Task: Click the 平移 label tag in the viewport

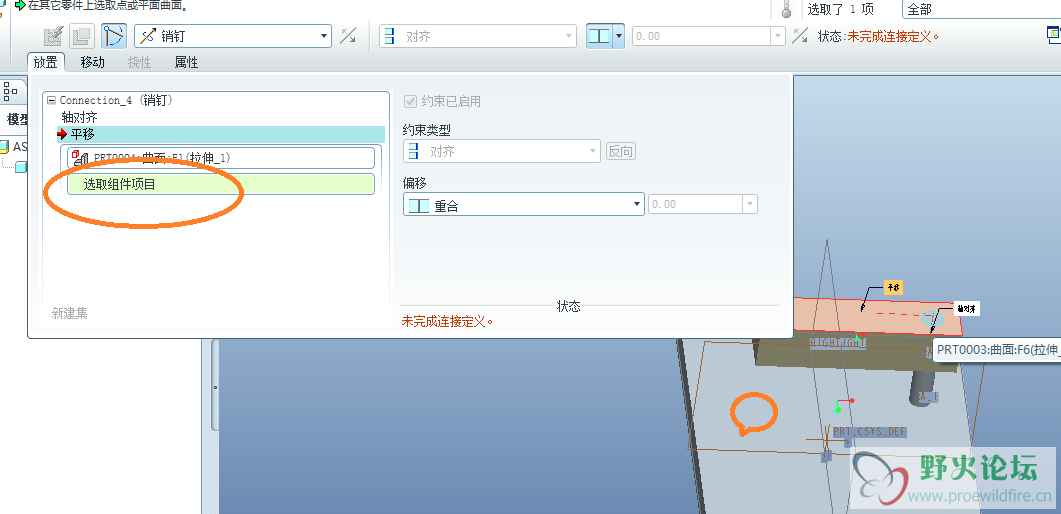Action: (x=893, y=287)
